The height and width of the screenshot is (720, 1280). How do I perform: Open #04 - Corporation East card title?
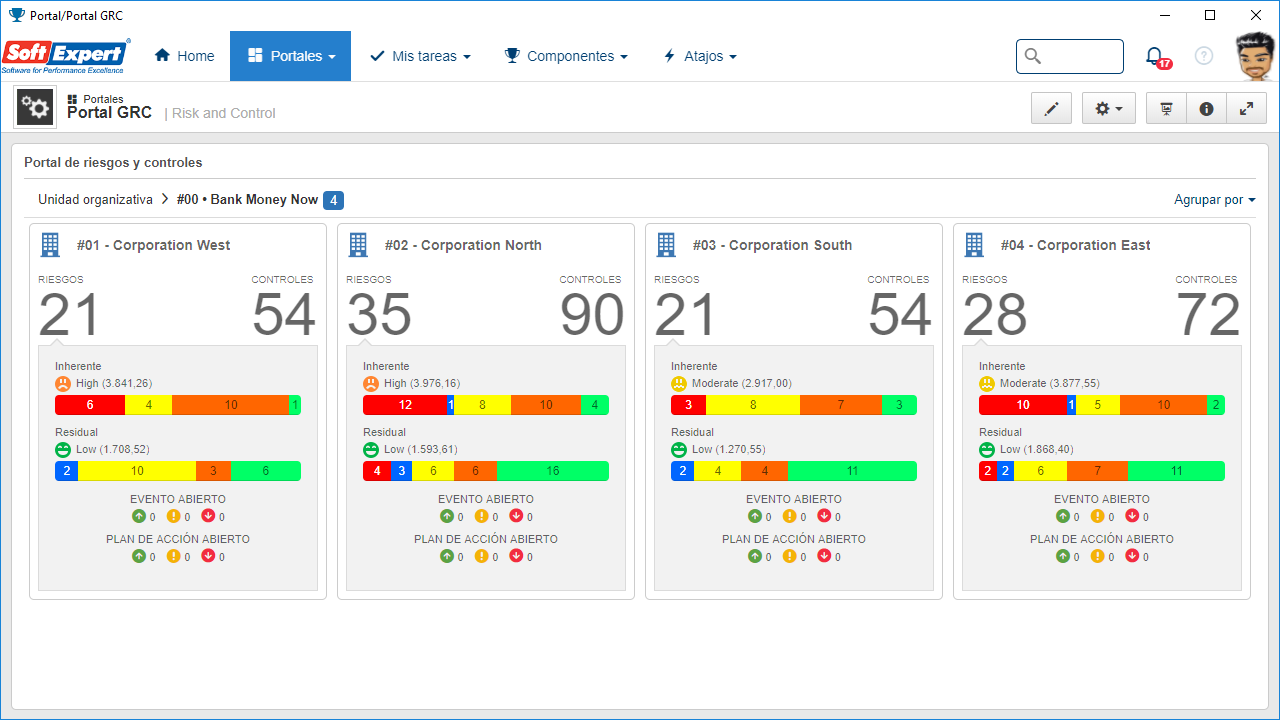(x=1076, y=245)
